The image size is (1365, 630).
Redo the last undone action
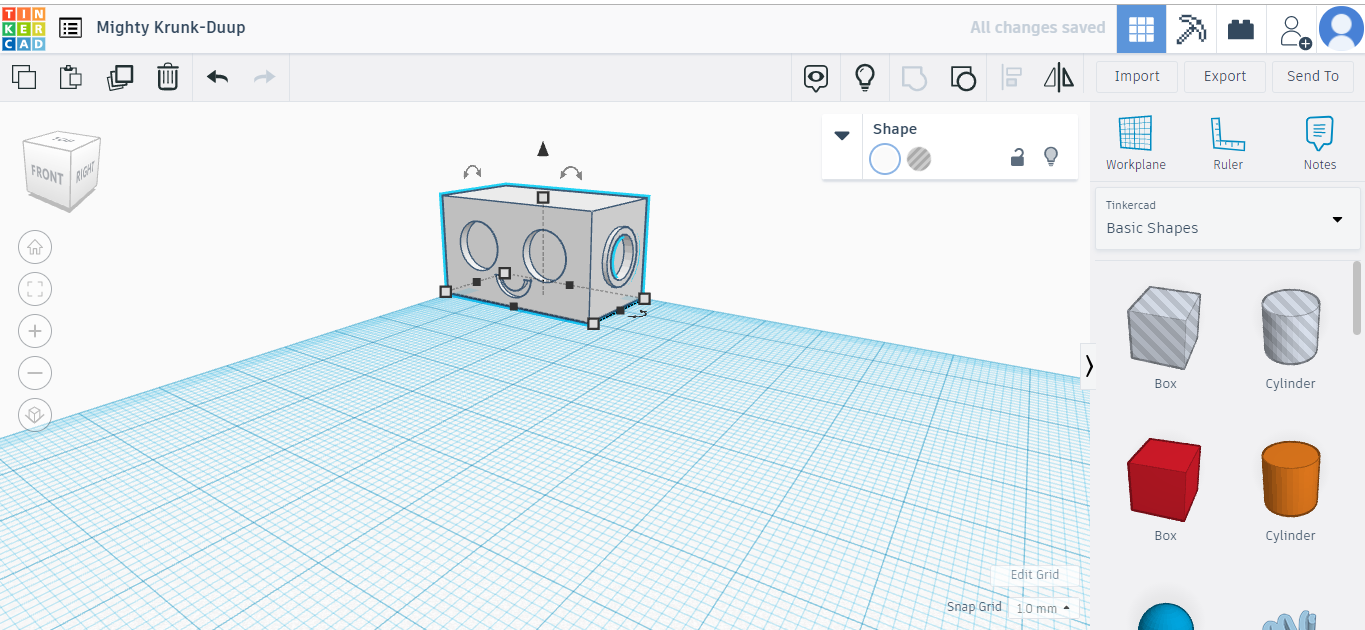pos(264,77)
